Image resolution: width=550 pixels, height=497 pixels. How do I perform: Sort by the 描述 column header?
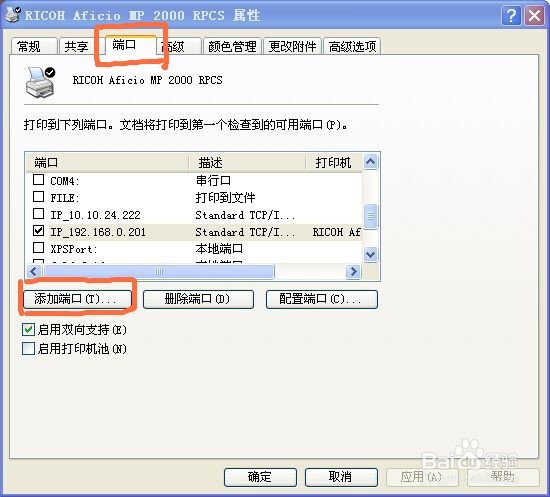pyautogui.click(x=247, y=162)
